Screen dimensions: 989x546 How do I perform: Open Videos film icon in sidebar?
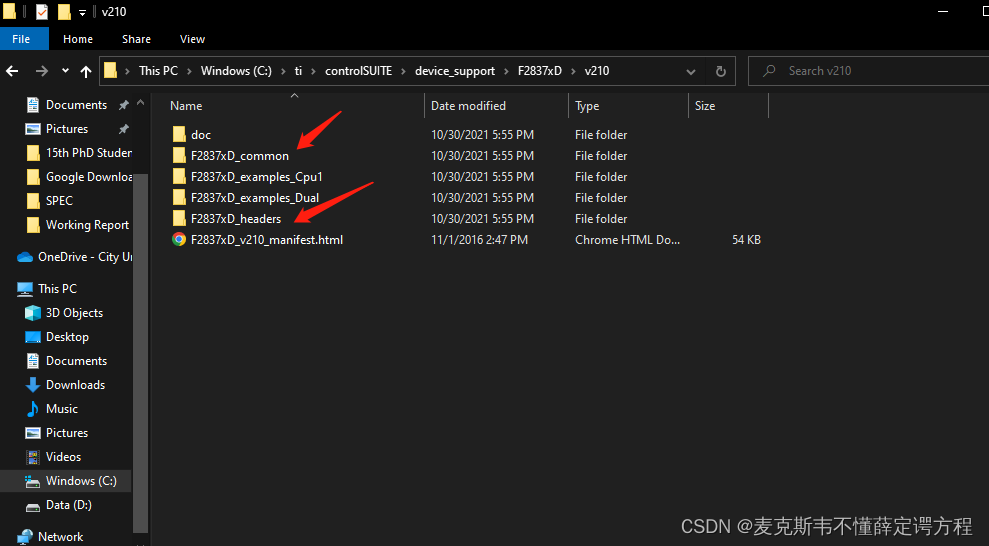pos(33,456)
